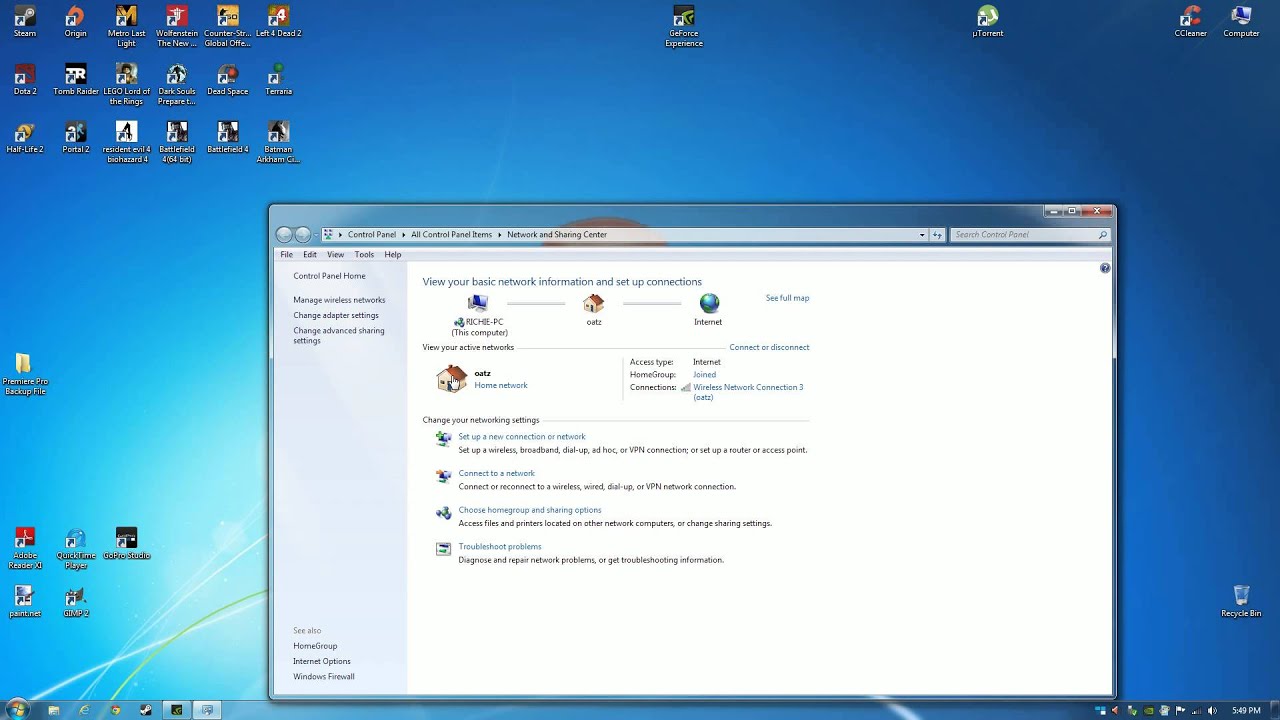
Task: Refresh the Network and Sharing Center address bar
Action: click(x=937, y=235)
